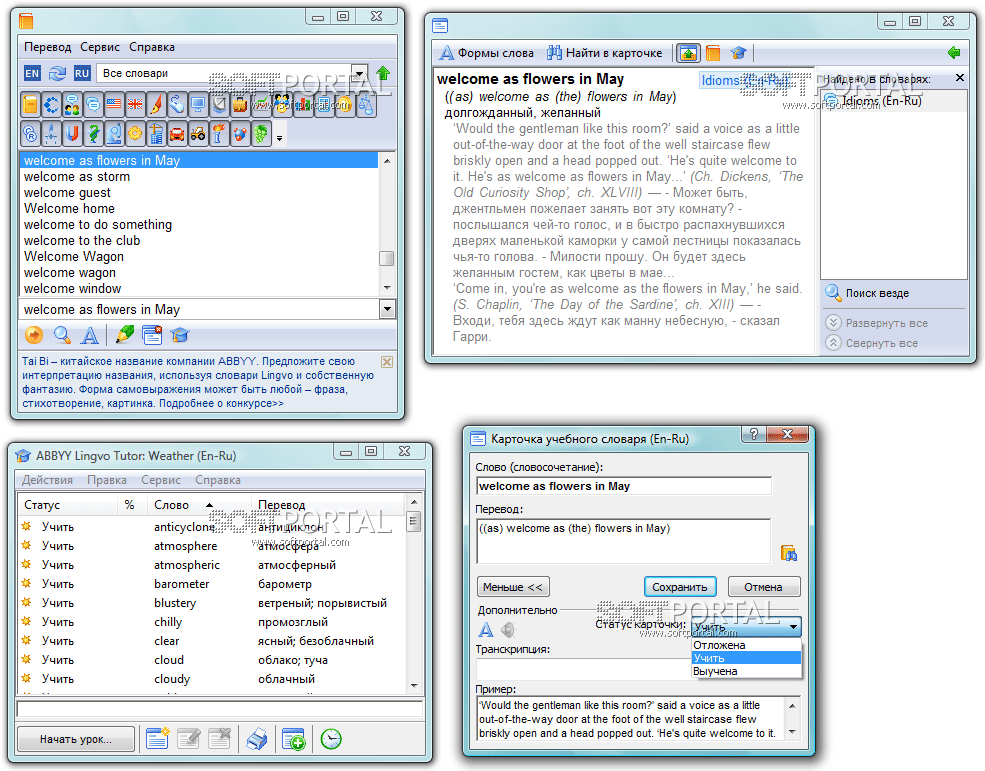Click the orange book icon in card toolbar
Viewport: 985px width, 771px height.
(713, 53)
